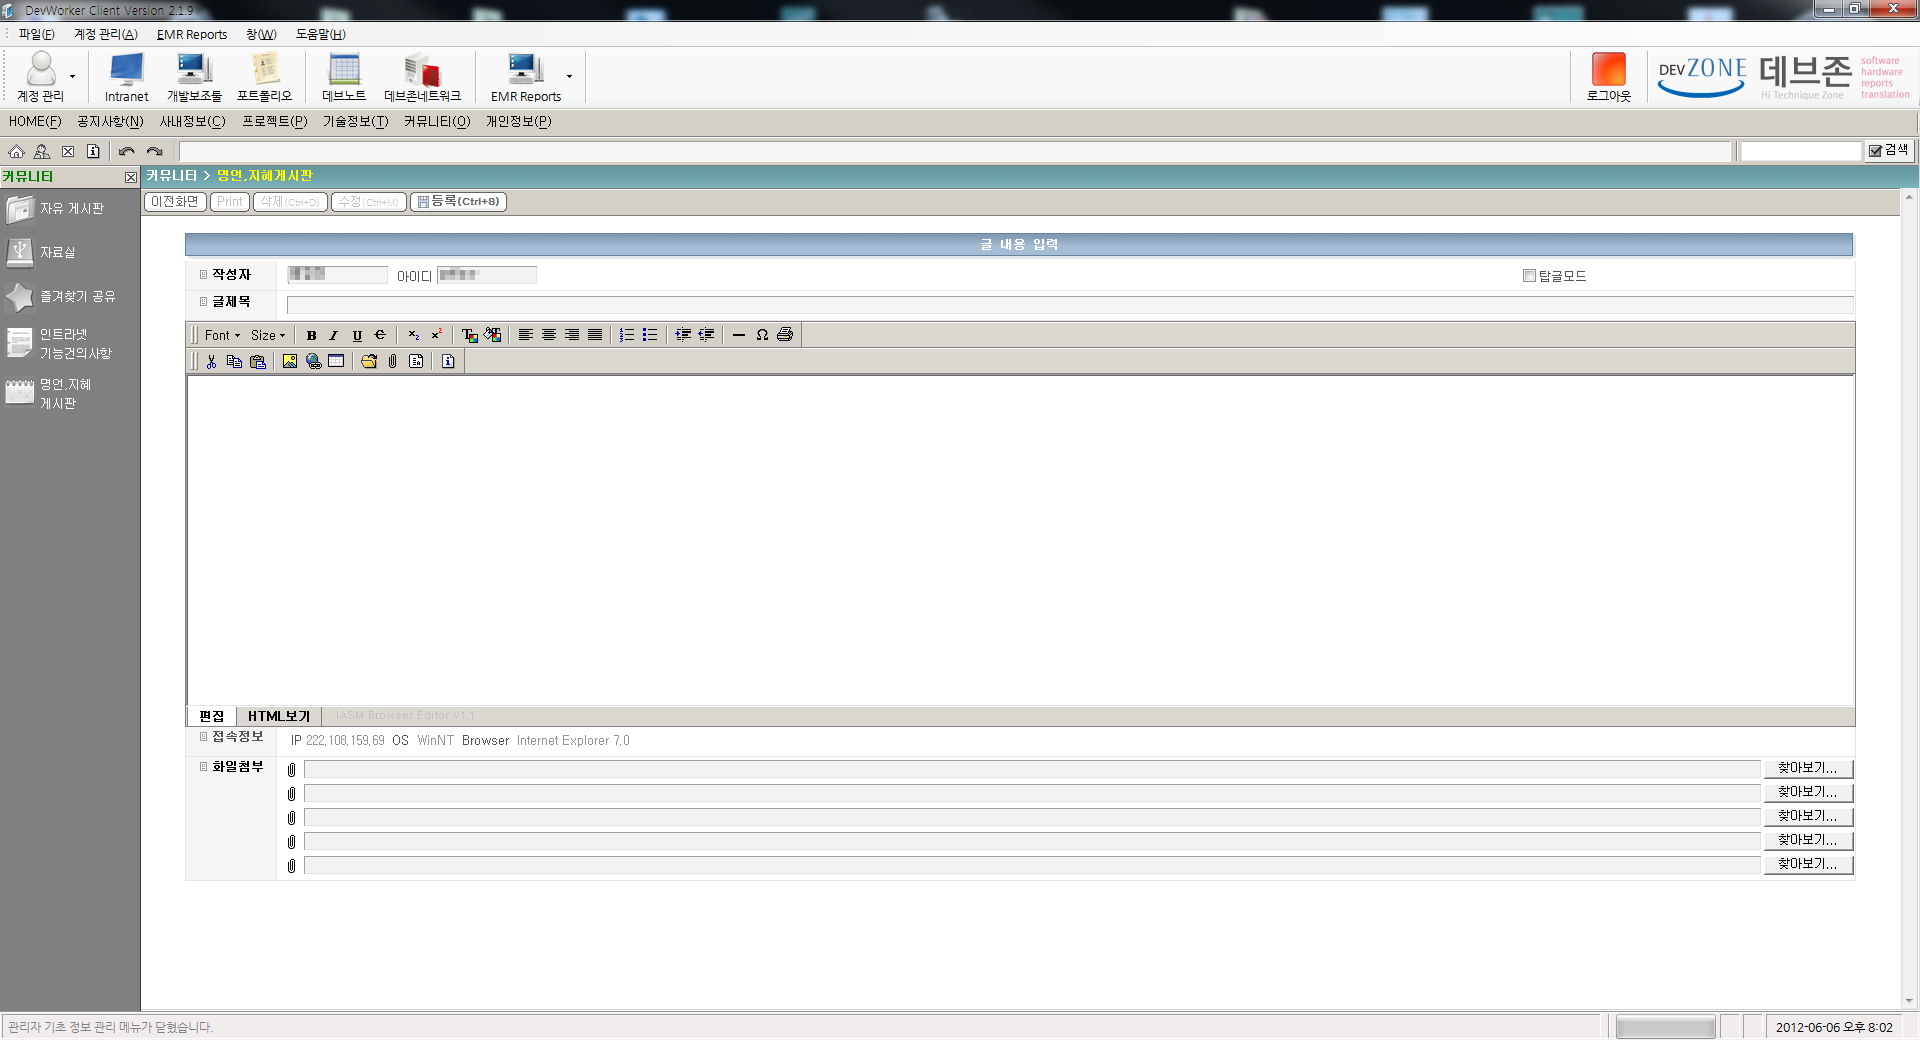Click the last 찾아보기... browse button

[x=1808, y=864]
